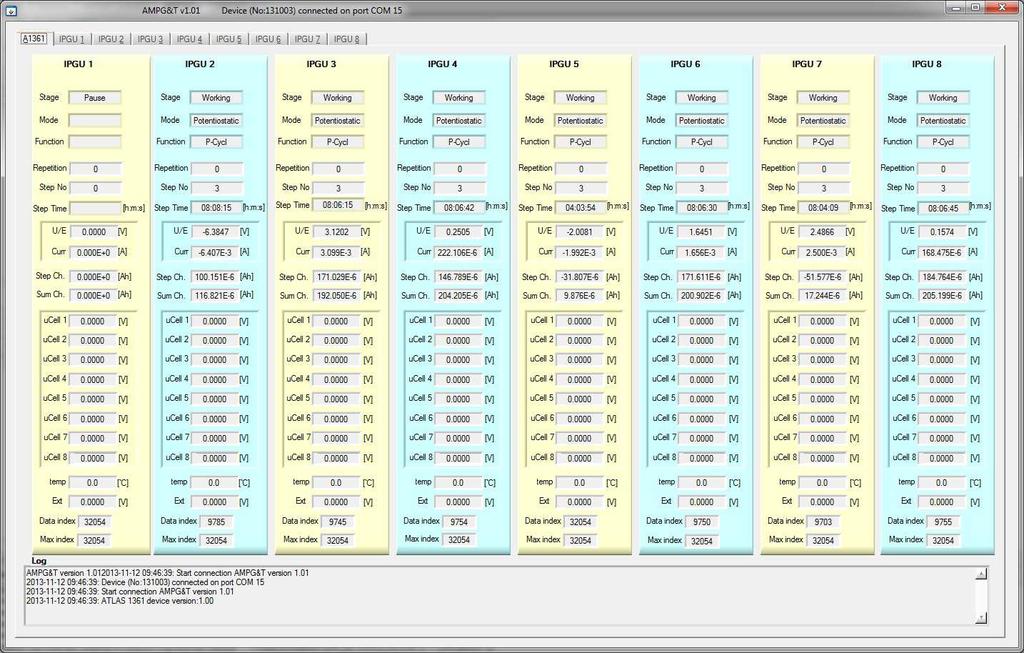Image resolution: width=1024 pixels, height=653 pixels.
Task: Click IPGU 6 U/E value 1.6451
Action: click(x=701, y=232)
